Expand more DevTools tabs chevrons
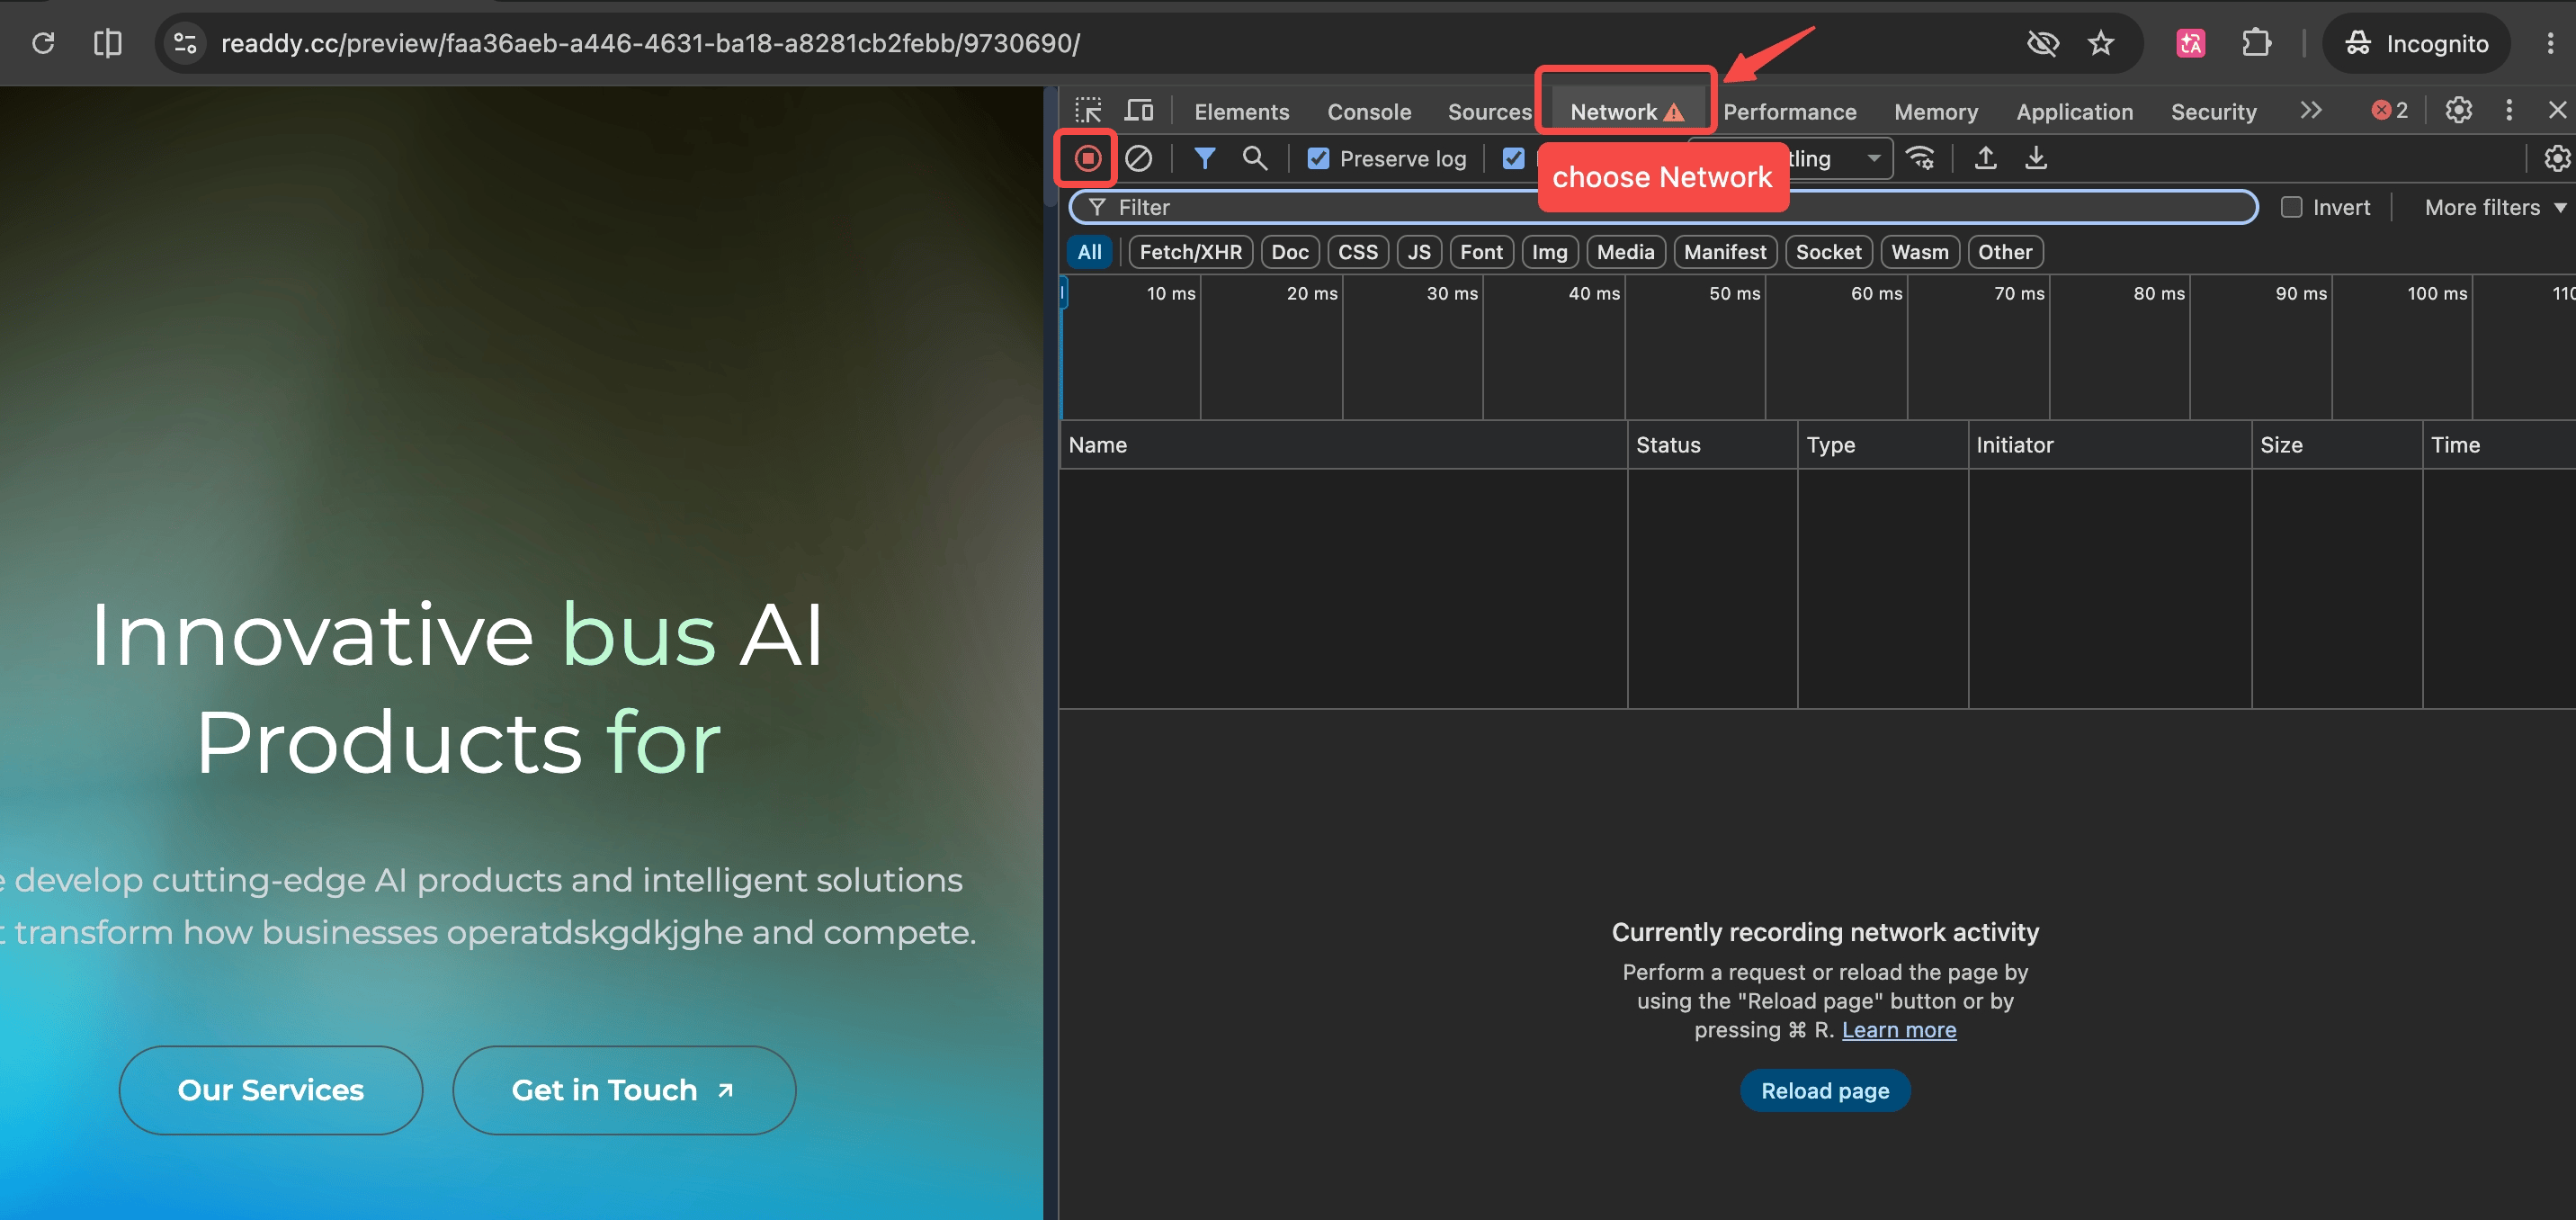The width and height of the screenshot is (2576, 1220). pyautogui.click(x=2311, y=110)
